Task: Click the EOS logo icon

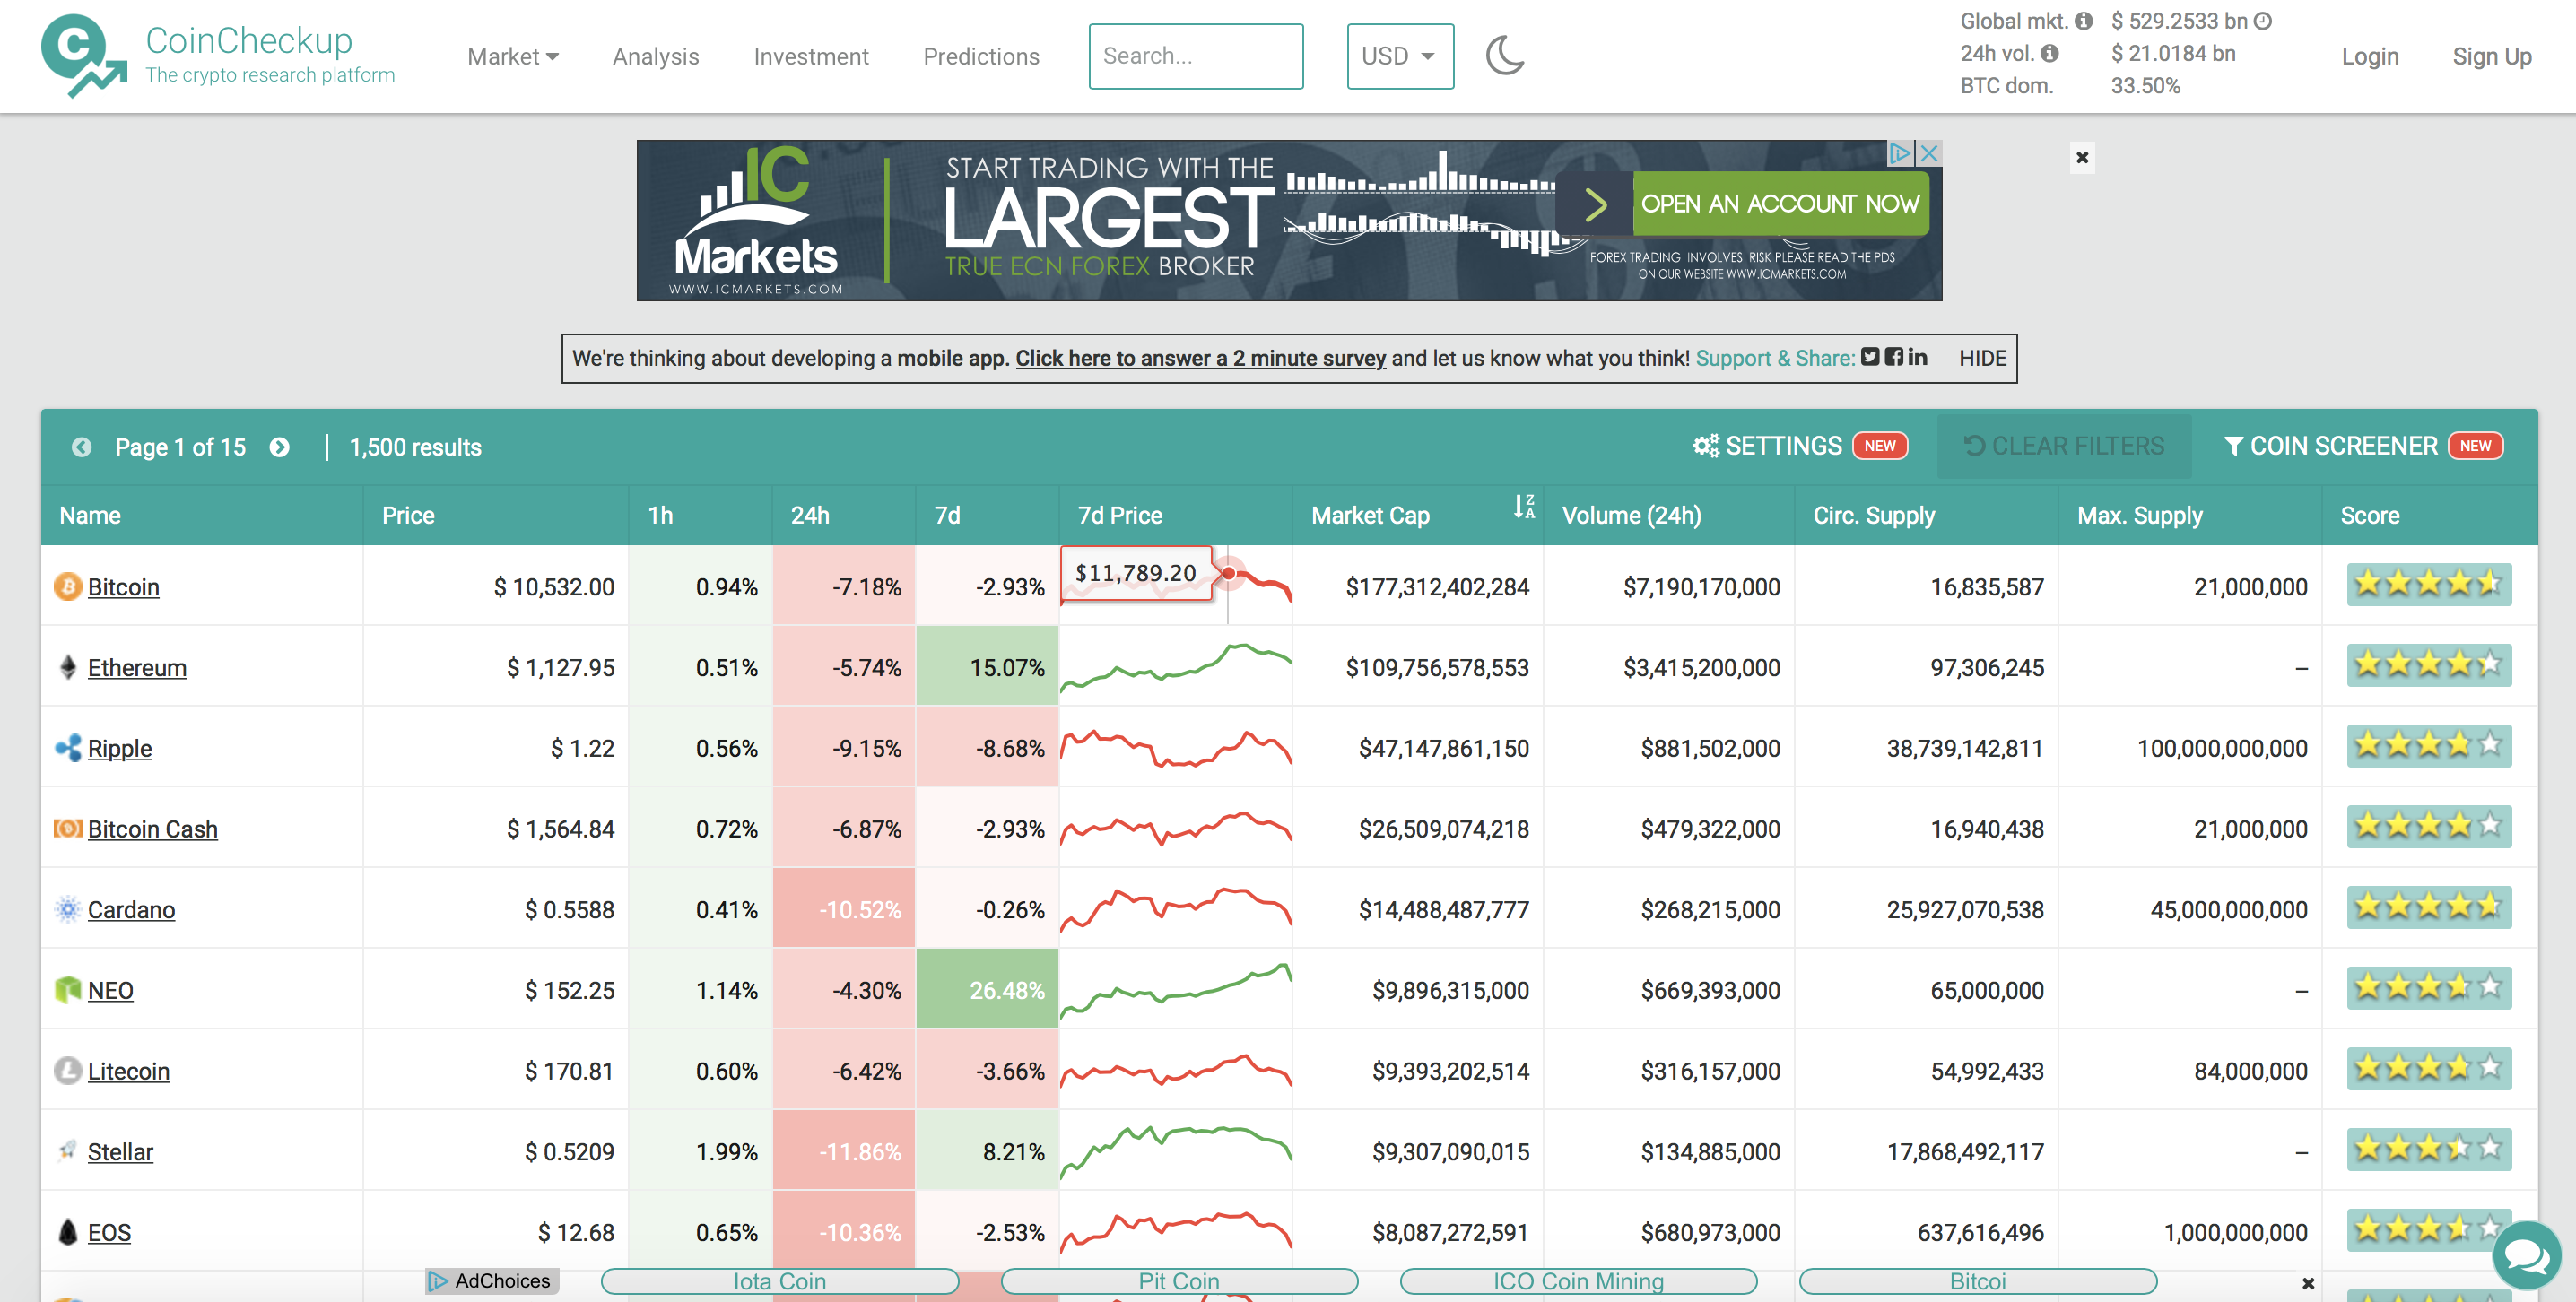Action: tap(67, 1231)
